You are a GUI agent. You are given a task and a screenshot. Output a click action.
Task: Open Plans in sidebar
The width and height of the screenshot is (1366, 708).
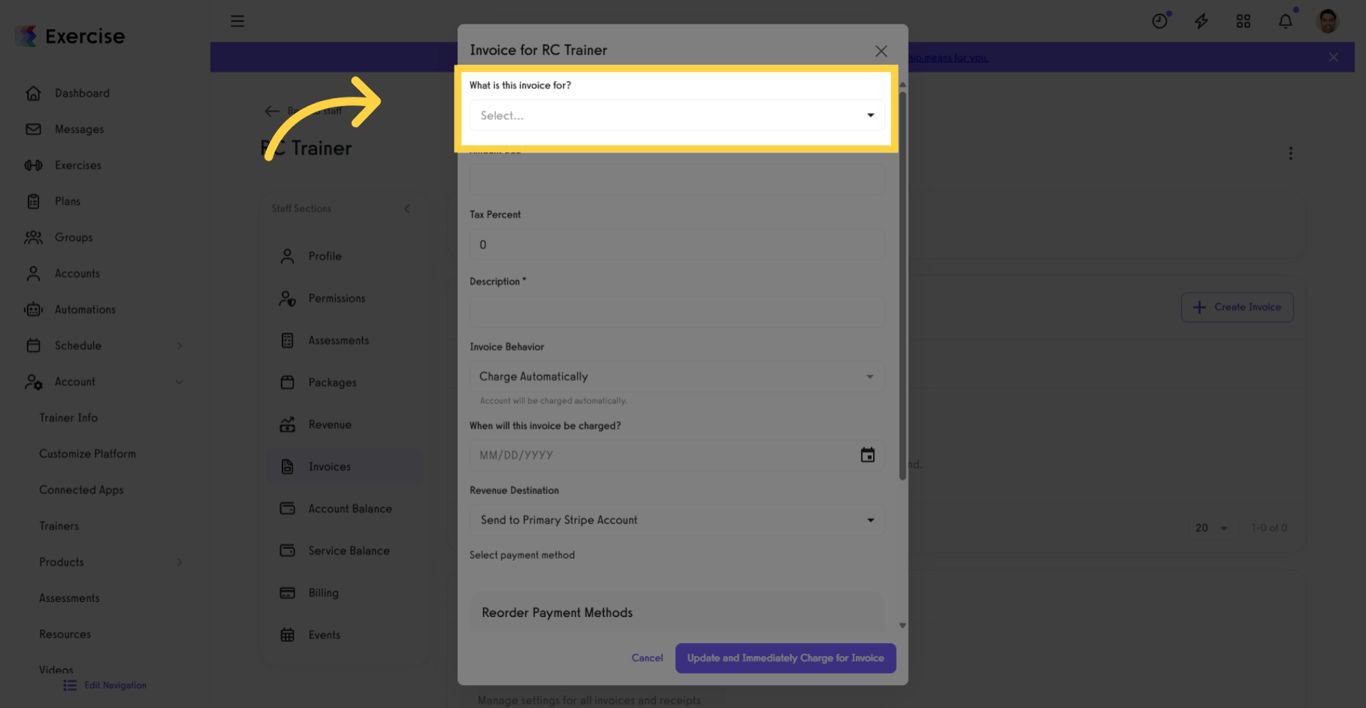67,201
